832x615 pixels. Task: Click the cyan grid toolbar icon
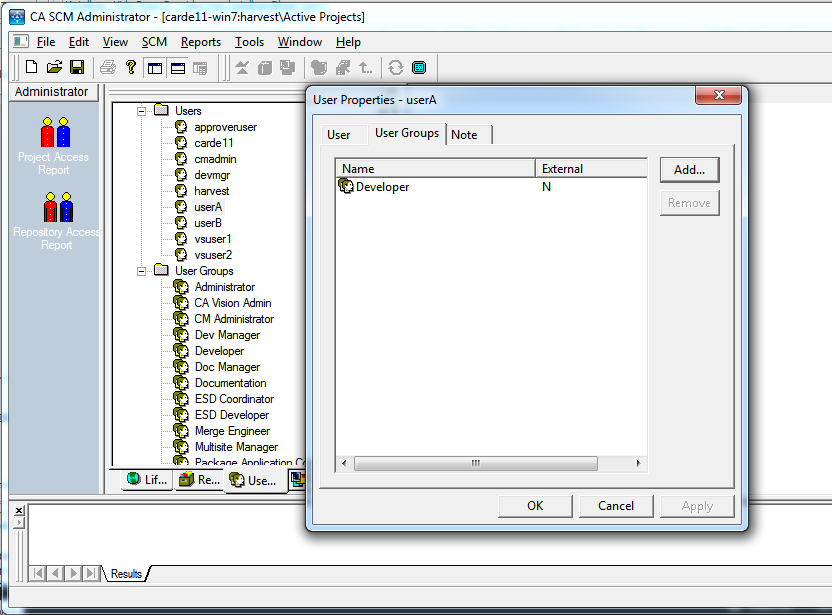click(419, 67)
